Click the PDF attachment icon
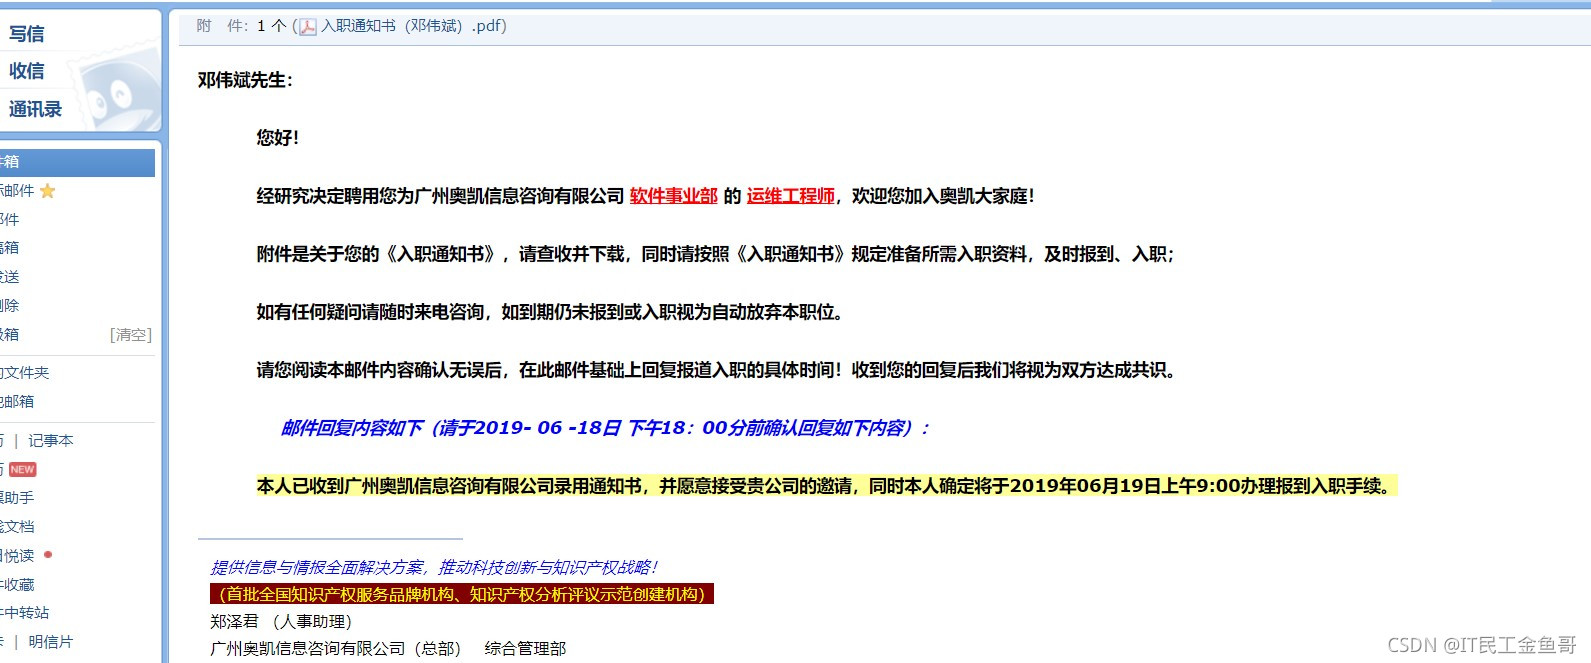Screen dimensions: 1591x663 (308, 27)
